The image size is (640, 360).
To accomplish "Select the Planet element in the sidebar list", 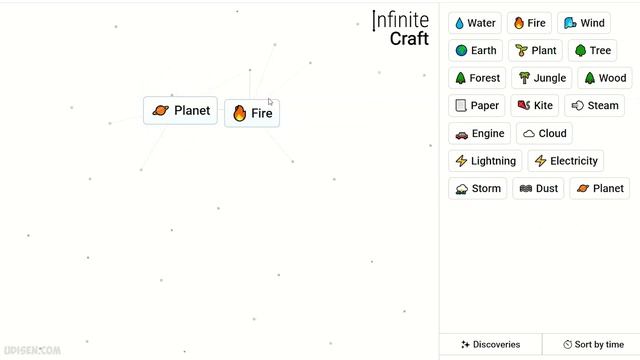I will click(x=600, y=189).
